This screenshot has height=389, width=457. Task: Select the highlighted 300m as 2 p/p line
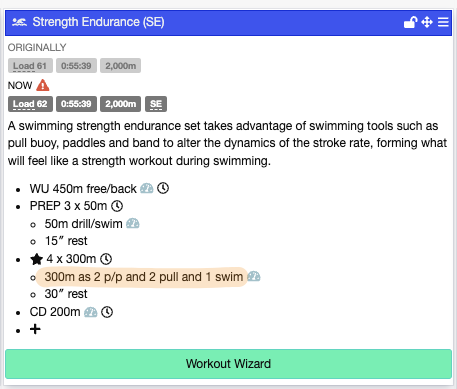point(142,277)
